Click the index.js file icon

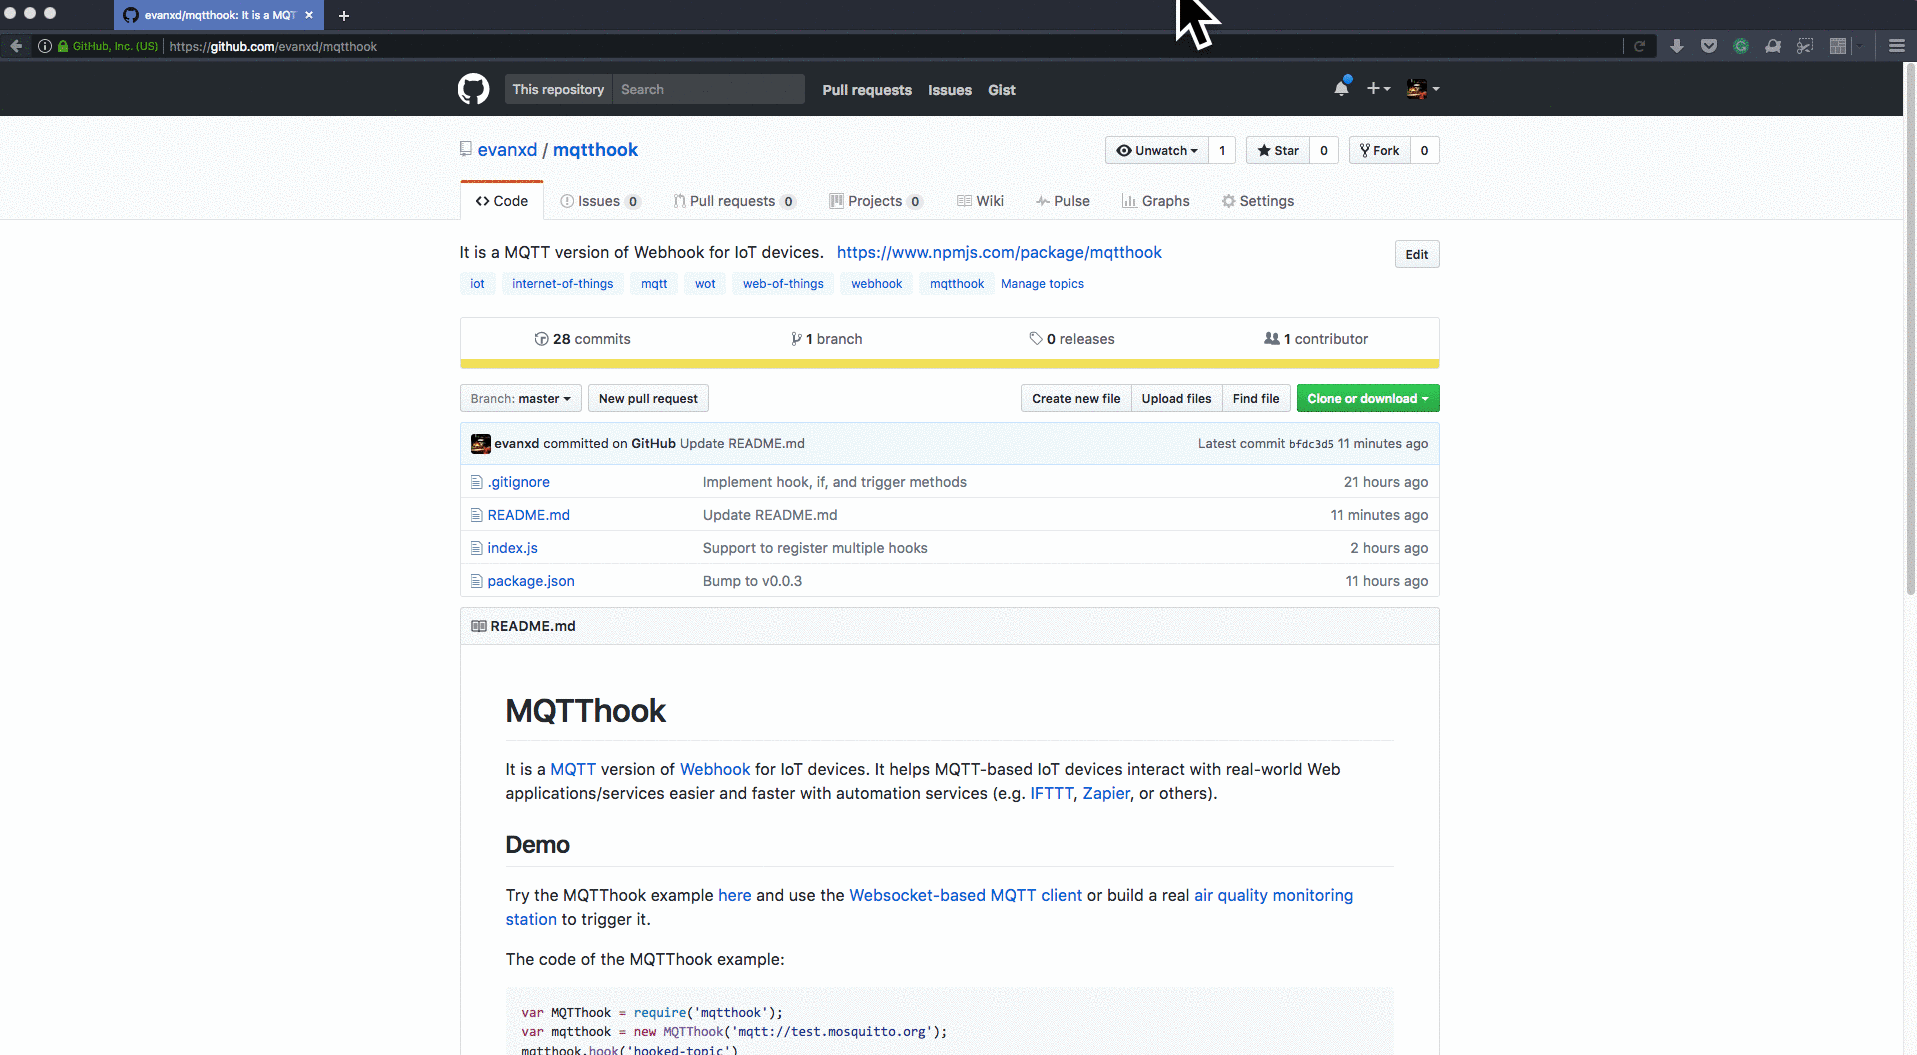pyautogui.click(x=476, y=548)
